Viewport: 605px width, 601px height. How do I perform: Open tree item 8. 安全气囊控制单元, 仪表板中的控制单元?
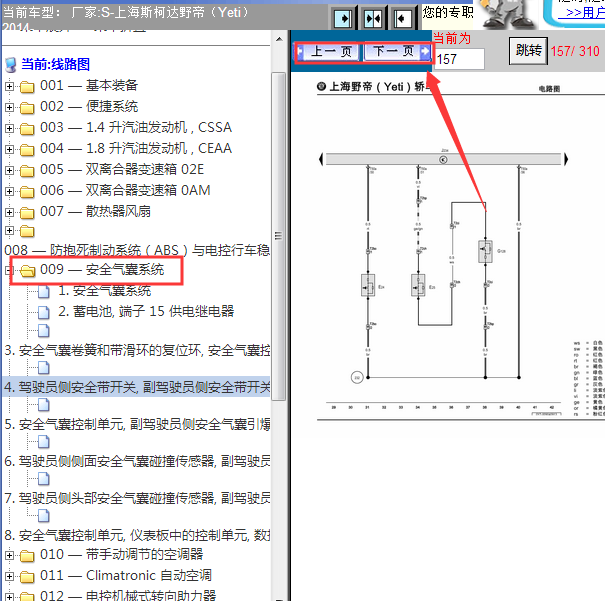pos(137,535)
